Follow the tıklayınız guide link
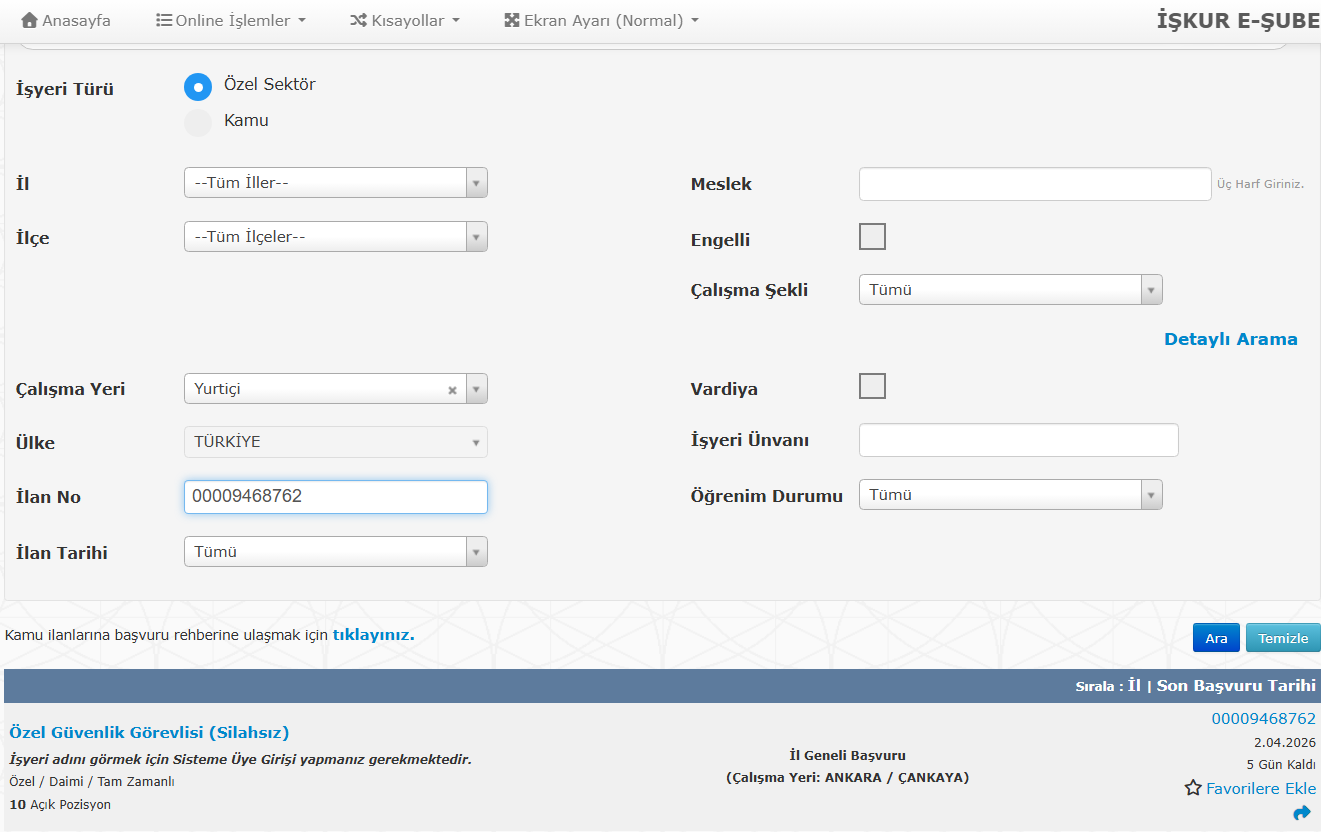Viewport: 1321px width, 832px height. [373, 634]
